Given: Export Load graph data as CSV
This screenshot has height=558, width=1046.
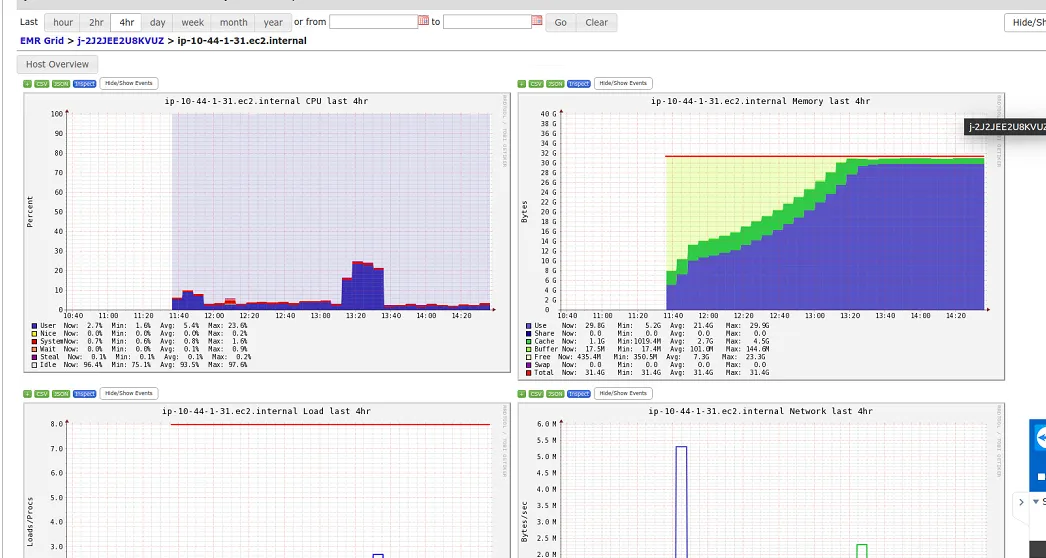Looking at the screenshot, I should click(42, 394).
